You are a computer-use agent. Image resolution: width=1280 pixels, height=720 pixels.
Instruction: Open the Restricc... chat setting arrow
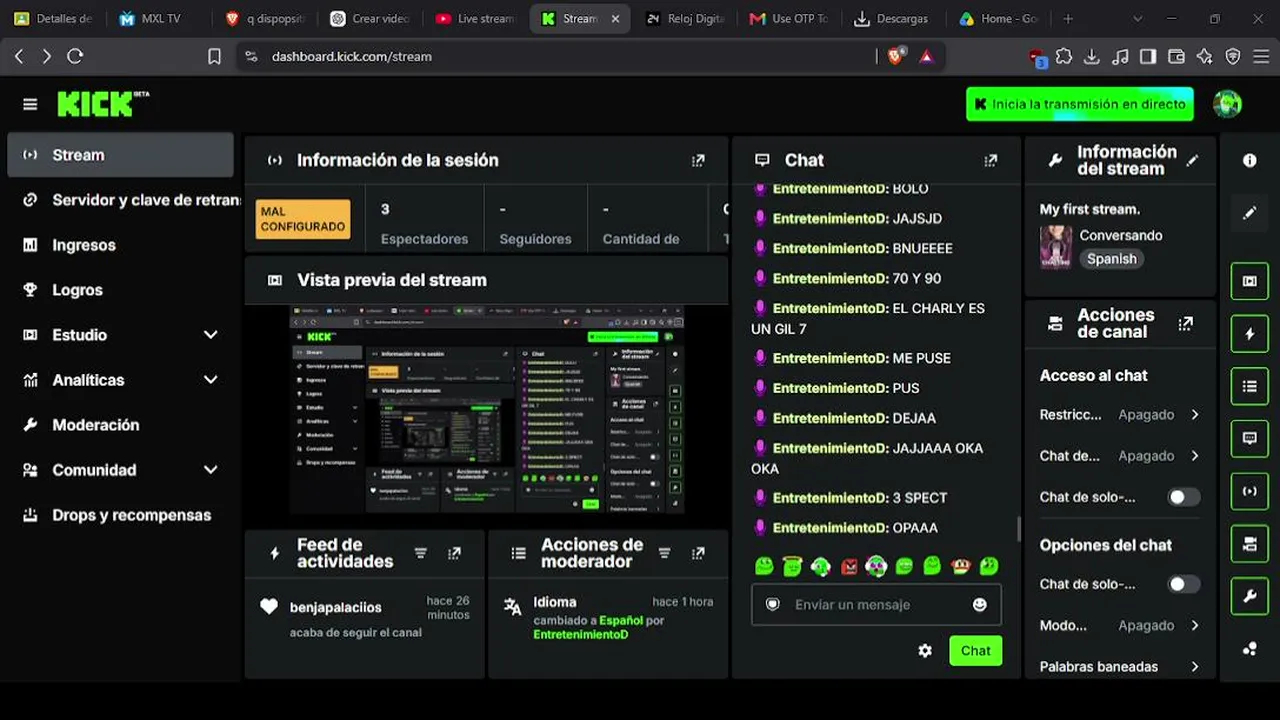[1194, 414]
